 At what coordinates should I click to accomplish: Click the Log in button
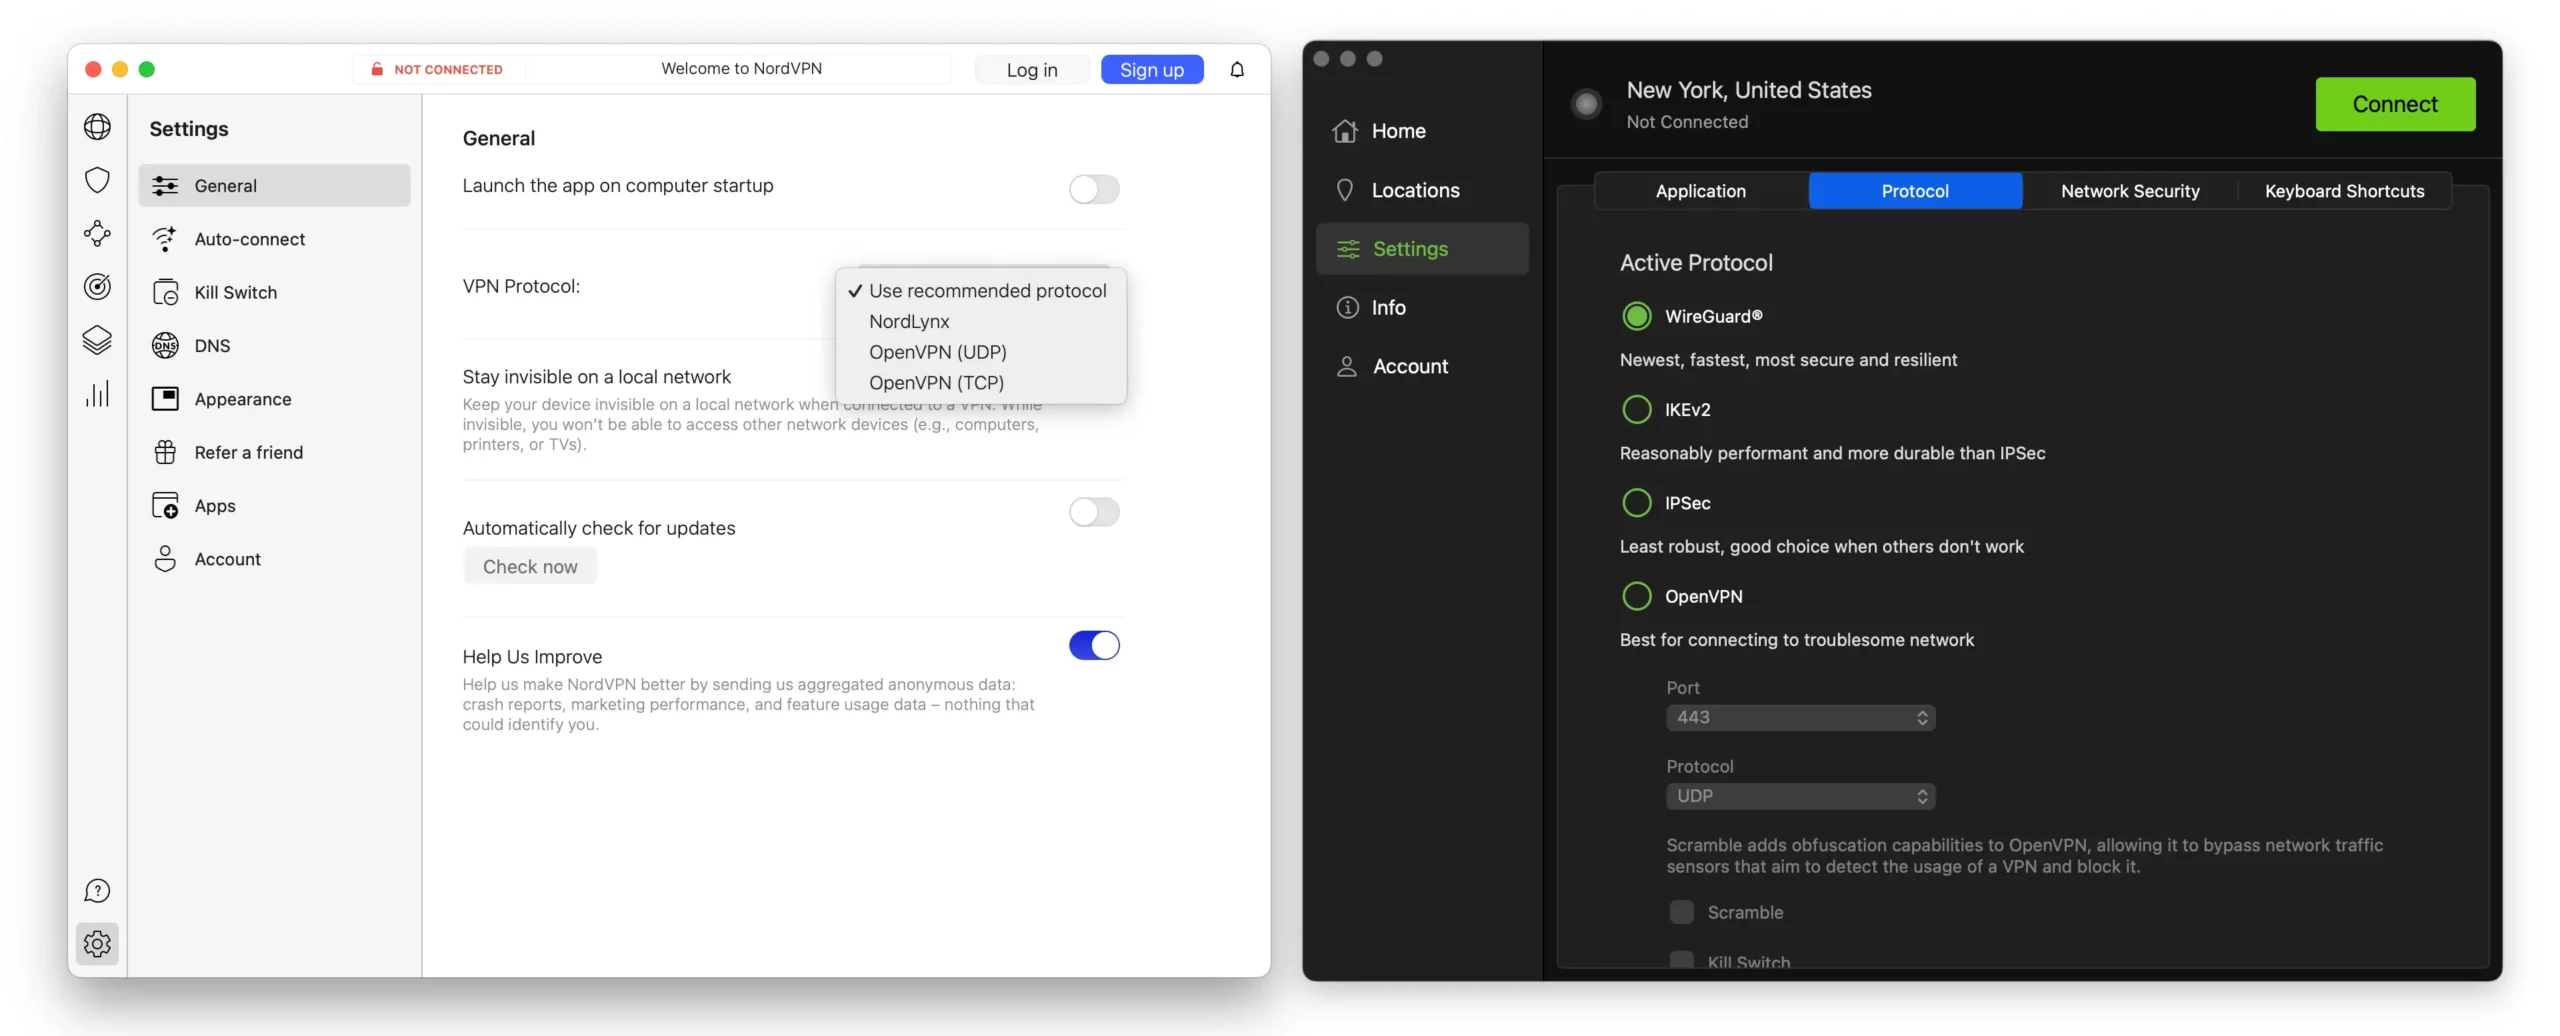[x=1032, y=70]
